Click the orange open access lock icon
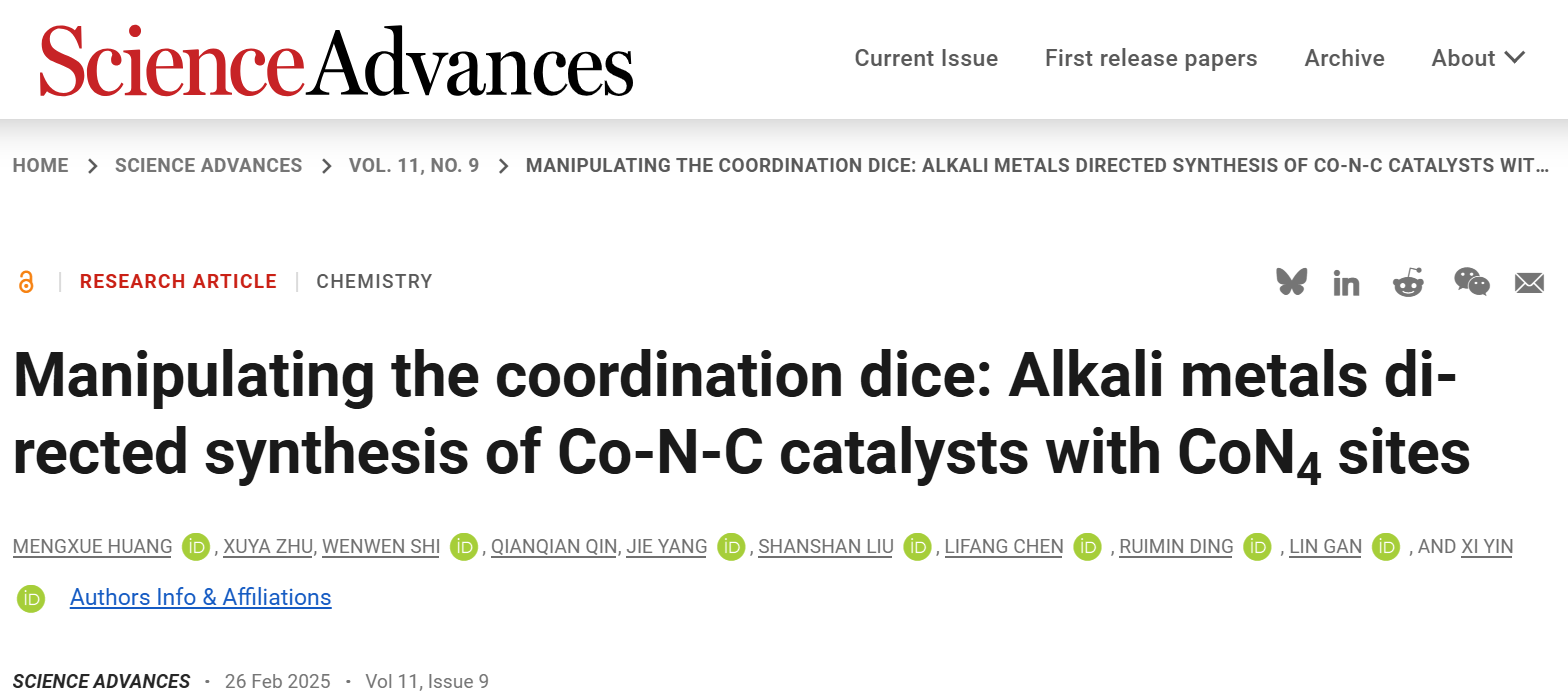Screen dimensions: 1568x694 pos(26,282)
